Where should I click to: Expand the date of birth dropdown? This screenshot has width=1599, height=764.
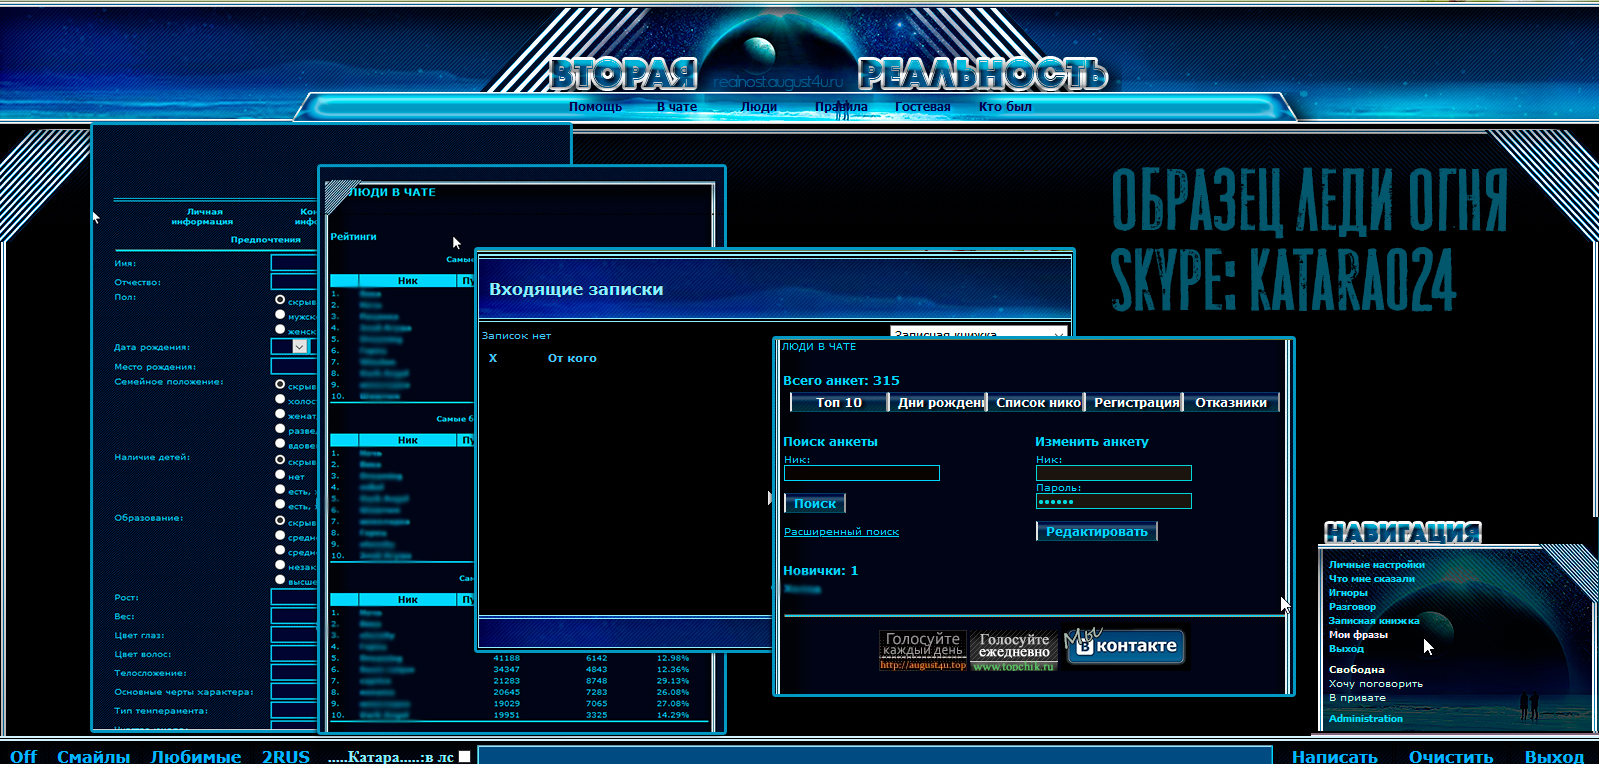coord(299,346)
